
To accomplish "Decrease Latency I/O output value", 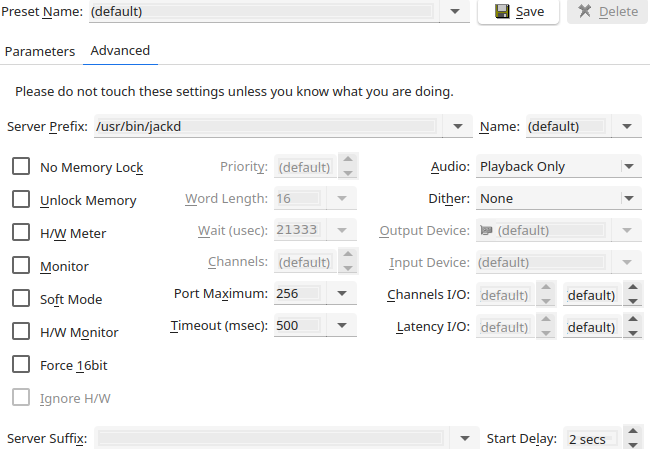I will coord(633,333).
